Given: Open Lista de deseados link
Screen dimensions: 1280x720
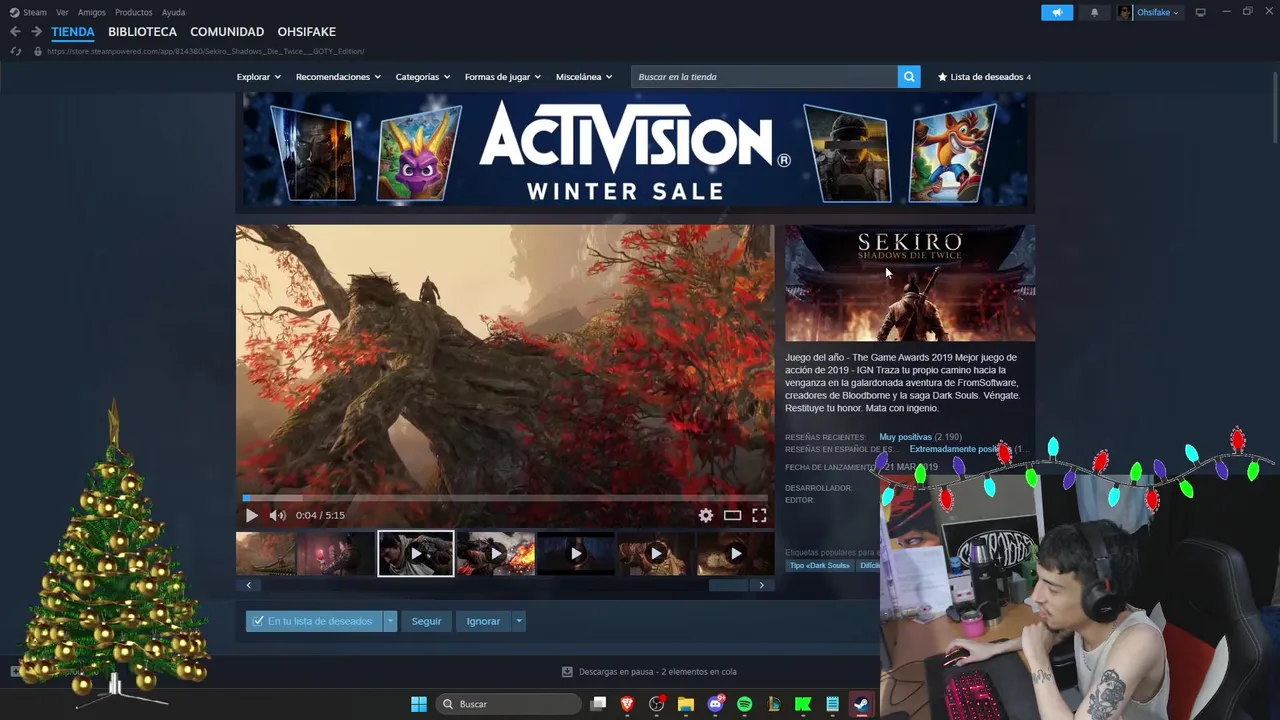Looking at the screenshot, I should tap(986, 77).
